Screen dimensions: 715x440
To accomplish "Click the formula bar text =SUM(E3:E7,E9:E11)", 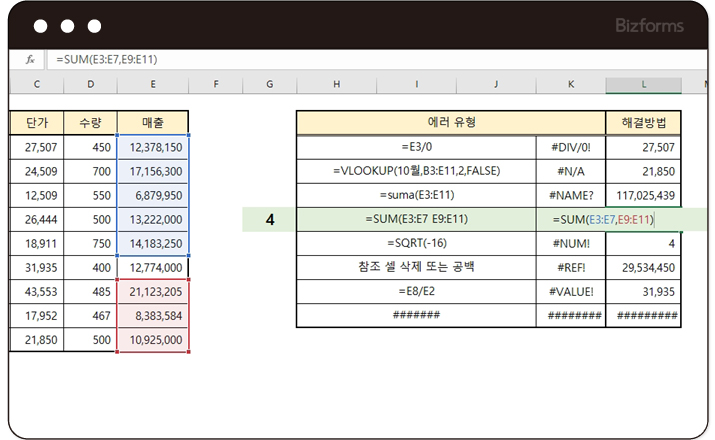I will [107, 60].
